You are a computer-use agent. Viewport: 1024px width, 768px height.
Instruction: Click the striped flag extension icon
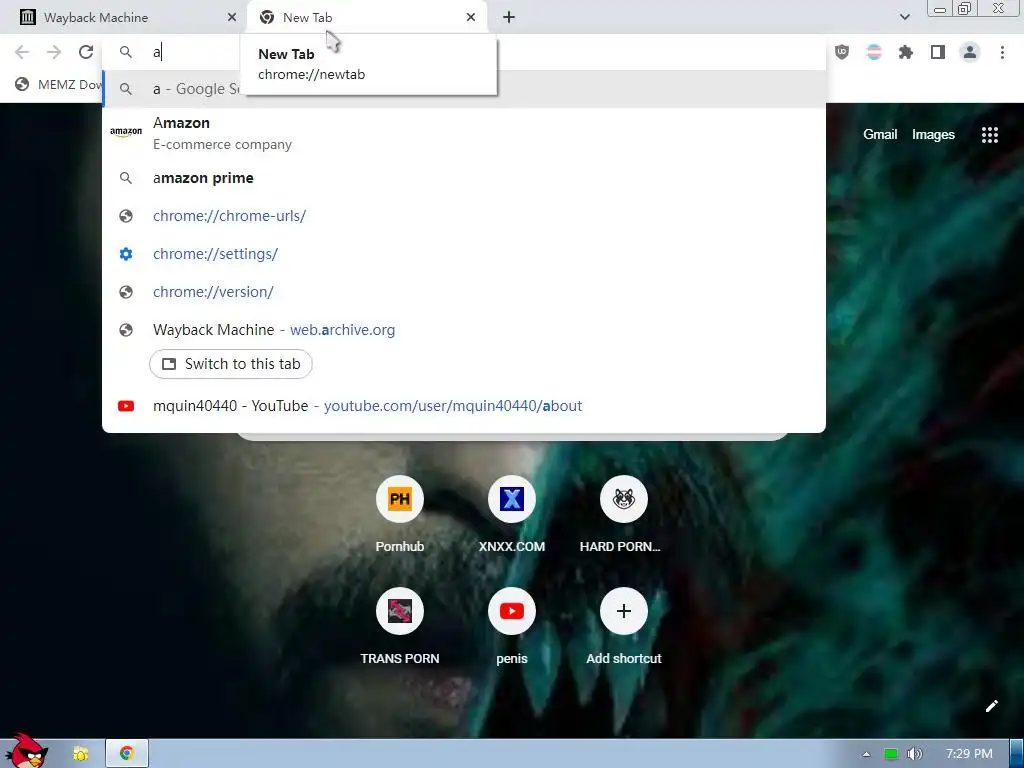coord(874,52)
